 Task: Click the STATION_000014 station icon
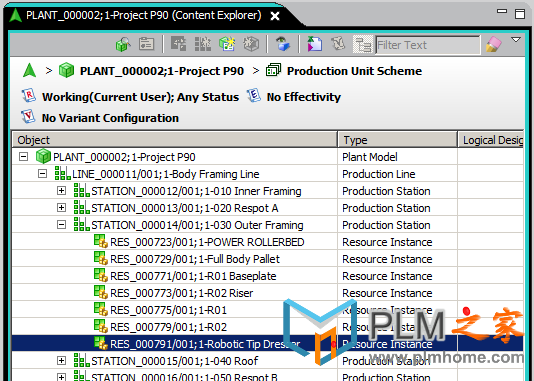coord(82,224)
